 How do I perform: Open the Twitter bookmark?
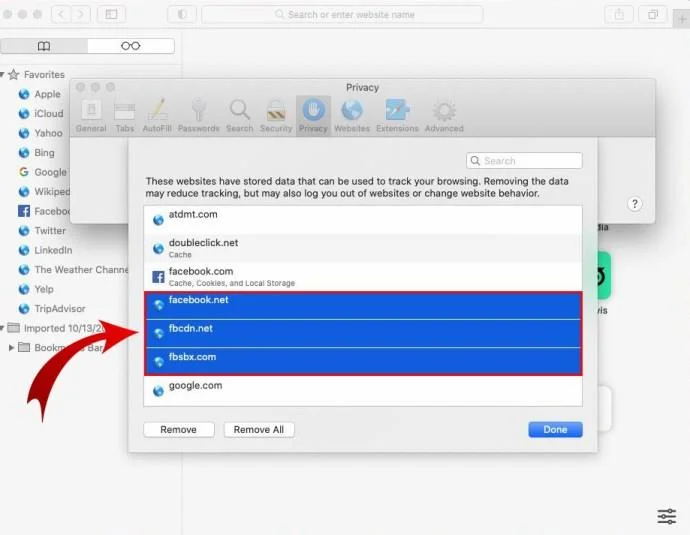pos(42,231)
